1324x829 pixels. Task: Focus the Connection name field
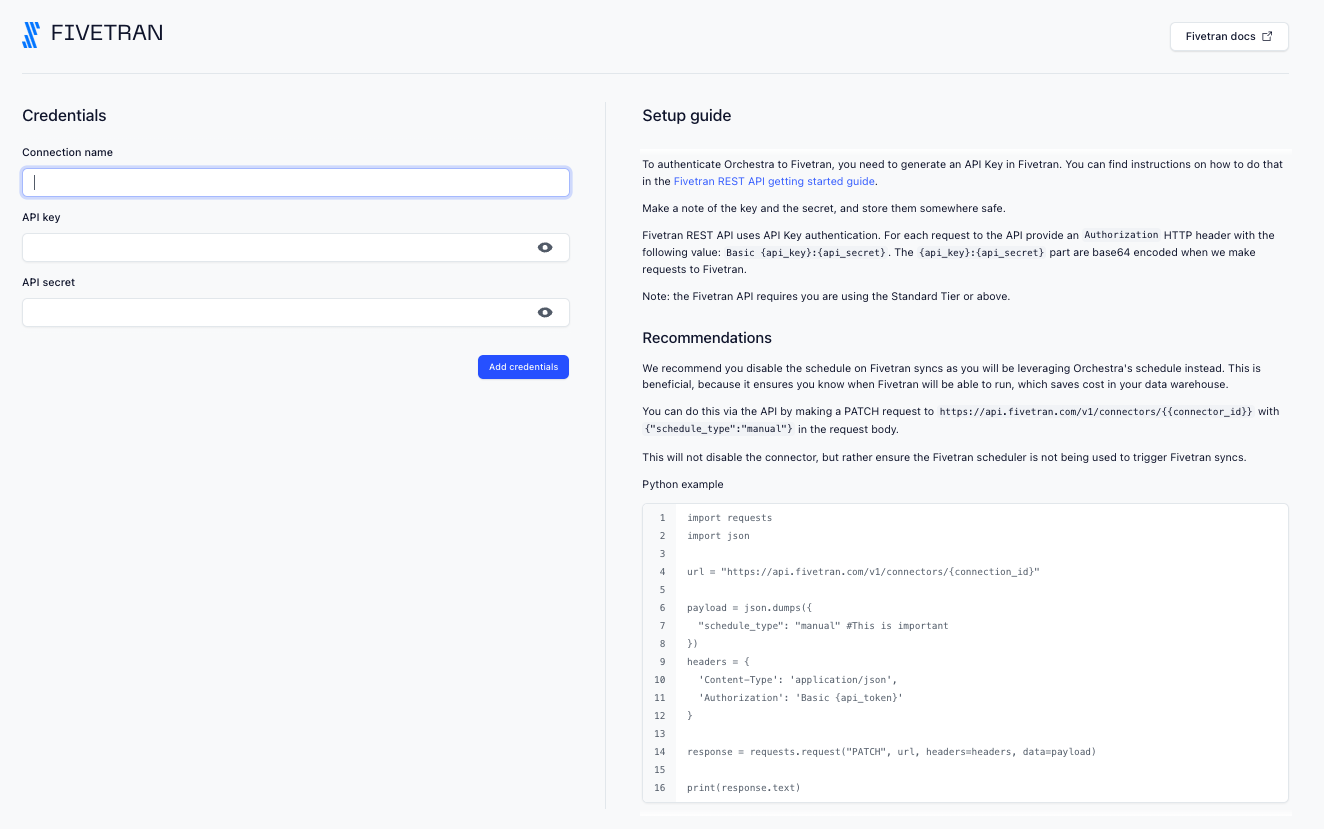pyautogui.click(x=296, y=182)
